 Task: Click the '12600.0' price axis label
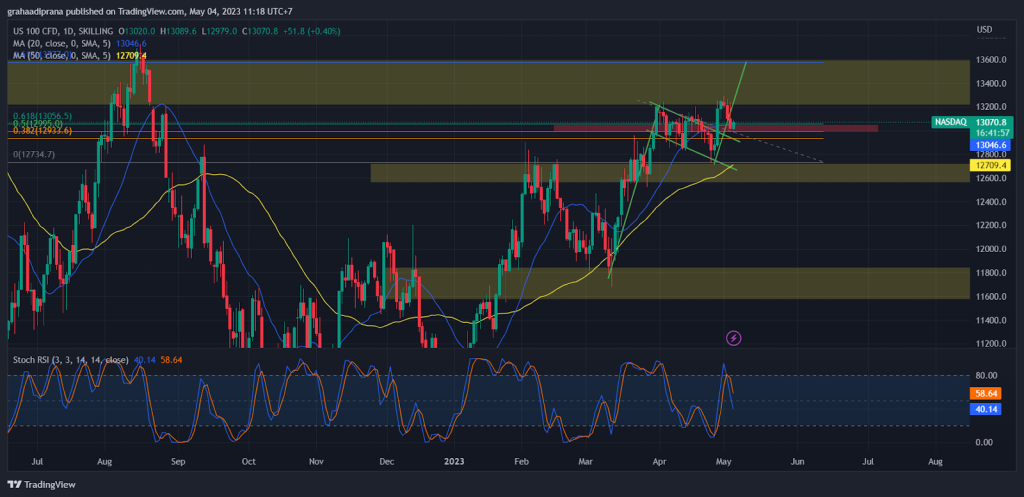[991, 178]
